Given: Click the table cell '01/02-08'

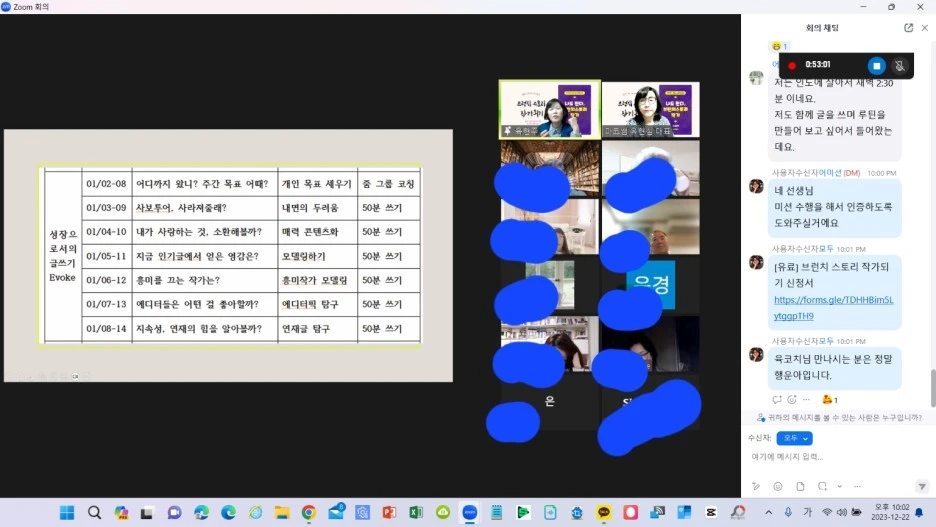Looking at the screenshot, I should tap(106, 184).
